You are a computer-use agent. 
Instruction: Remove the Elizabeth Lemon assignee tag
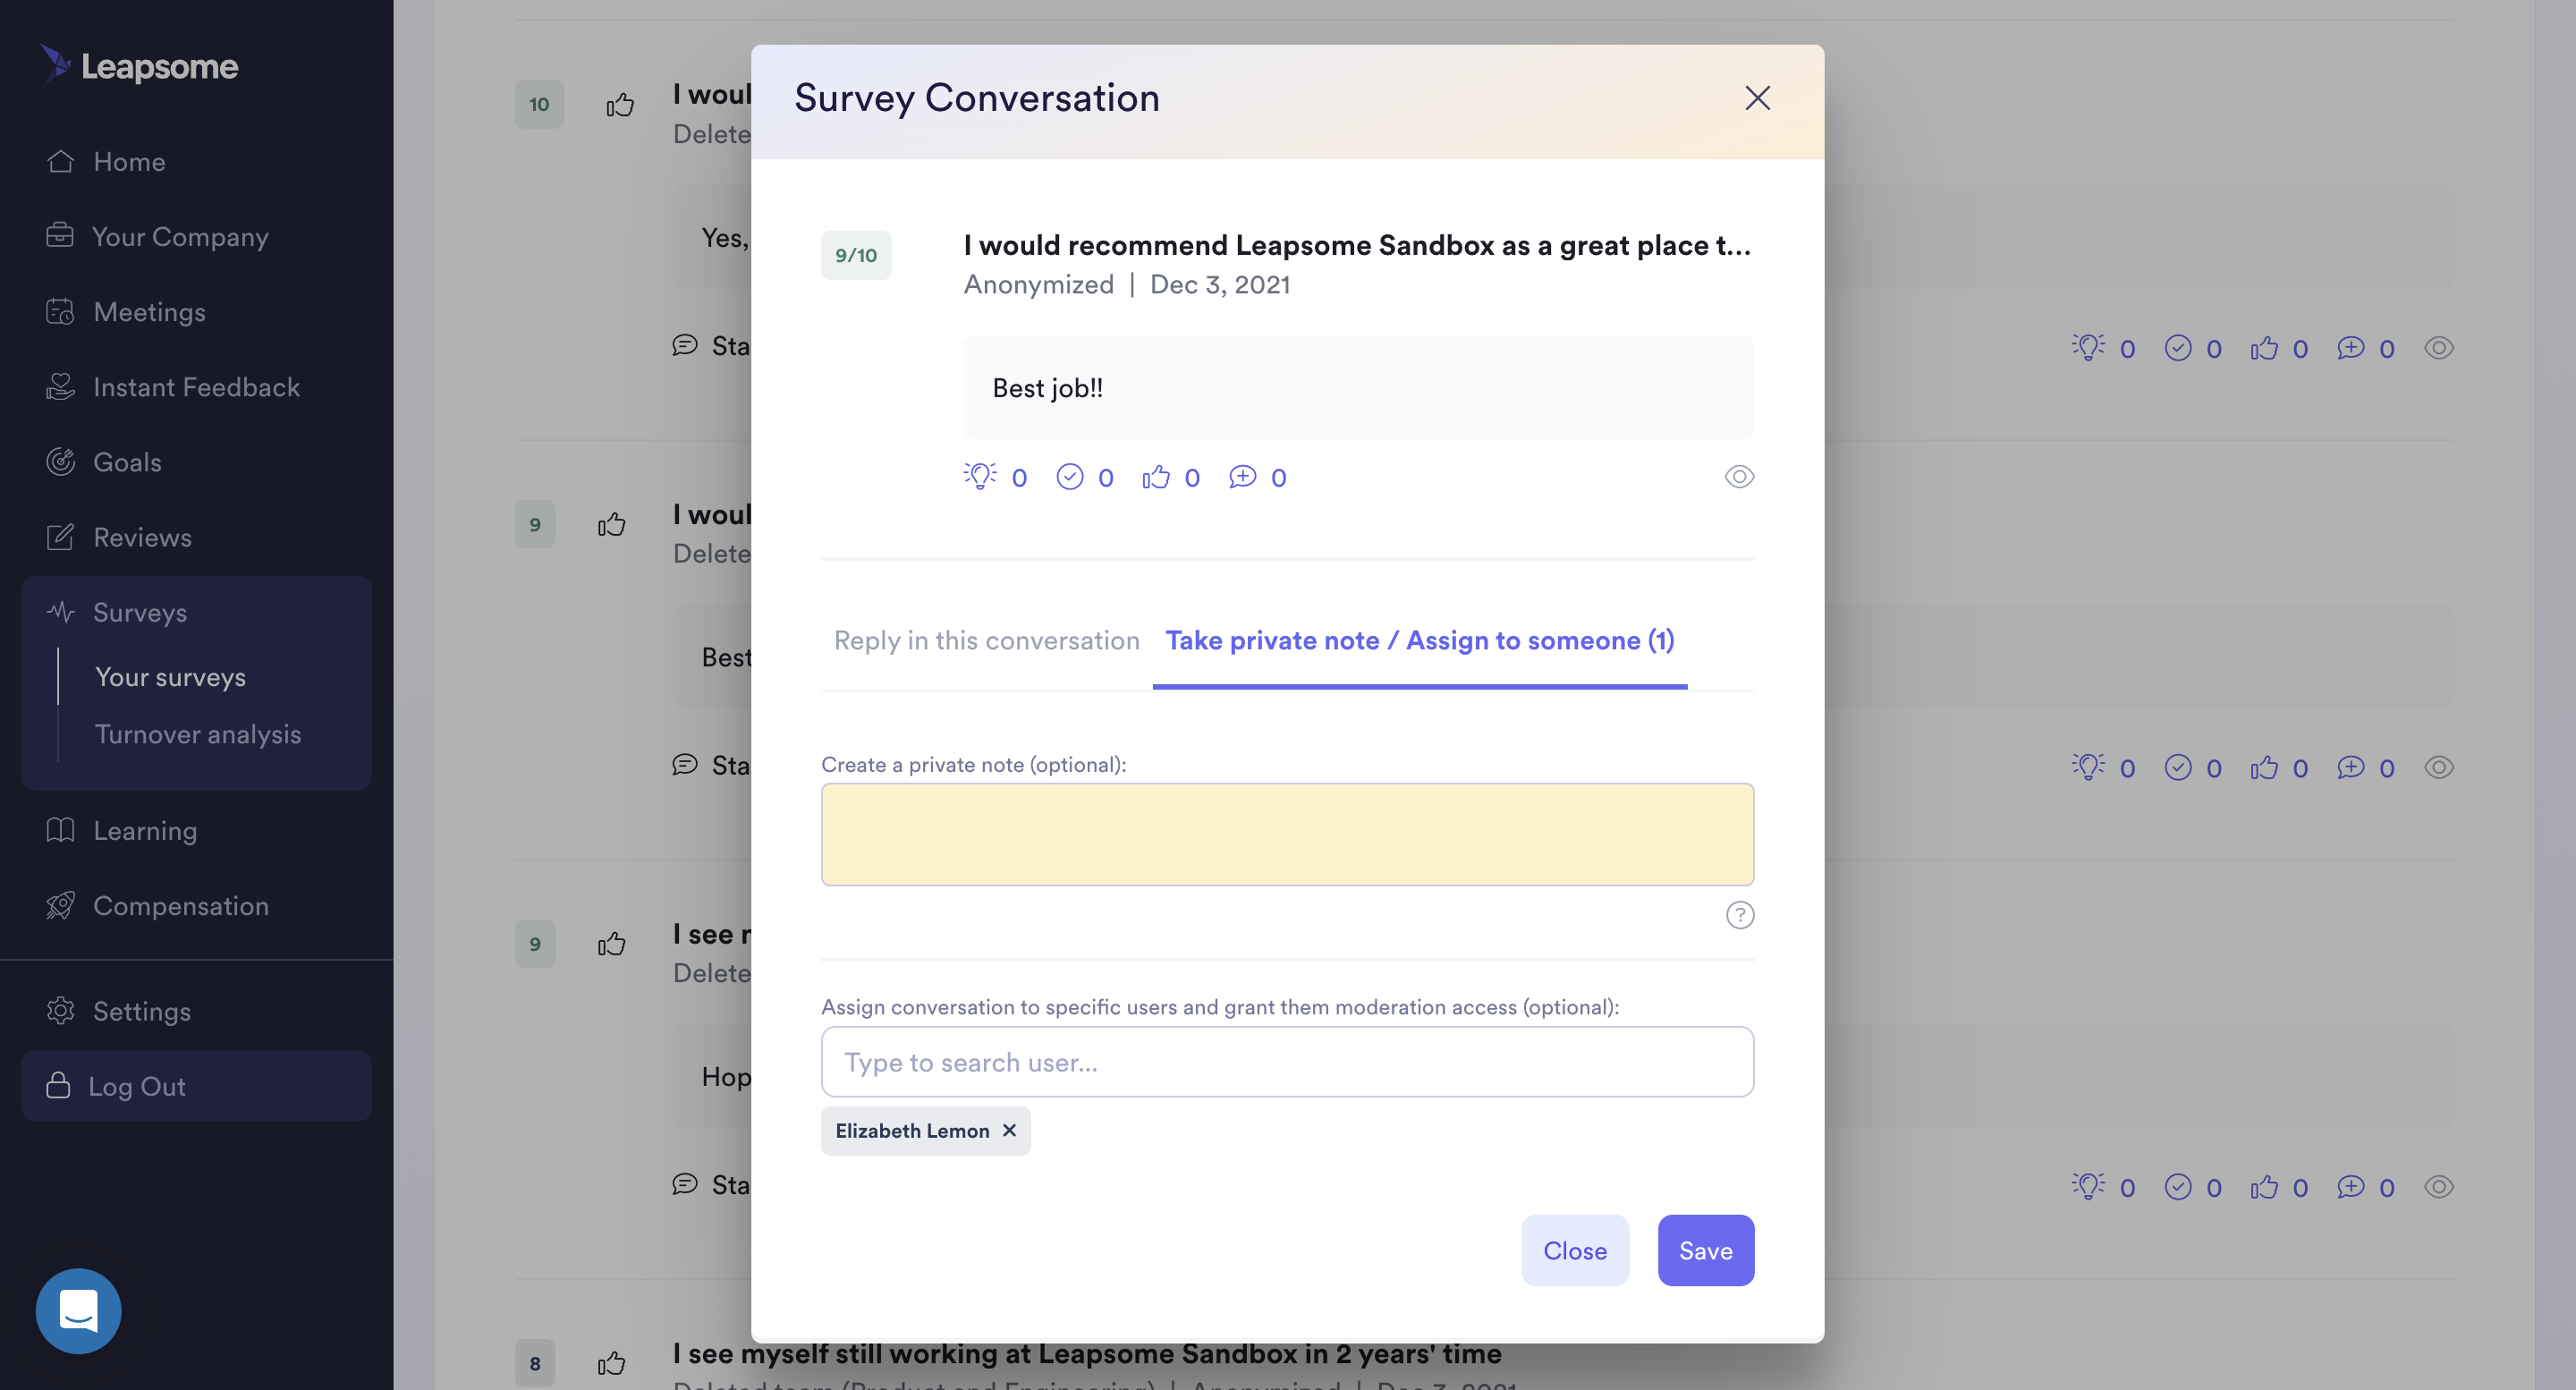pos(1009,1130)
